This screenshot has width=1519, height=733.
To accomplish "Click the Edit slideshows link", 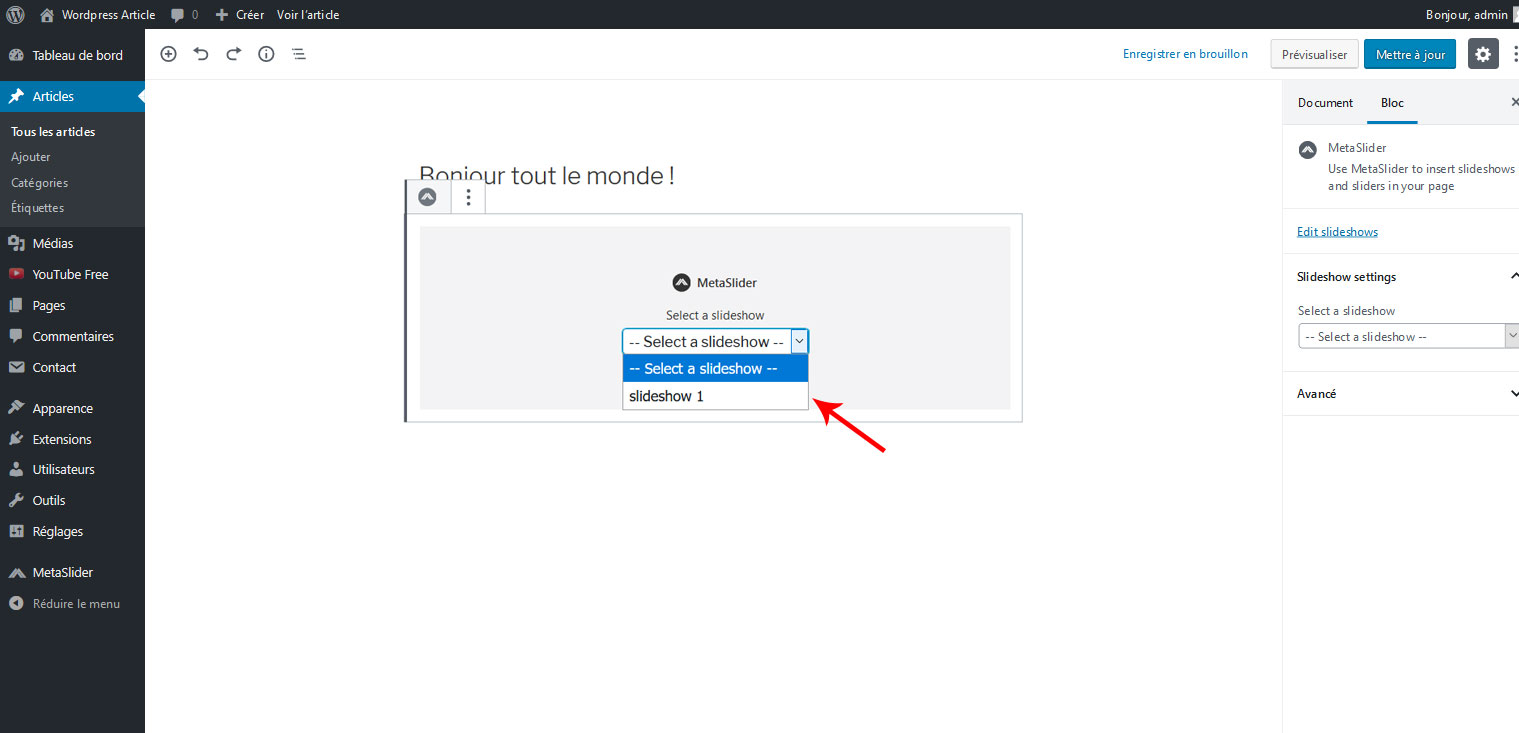I will click(1337, 232).
